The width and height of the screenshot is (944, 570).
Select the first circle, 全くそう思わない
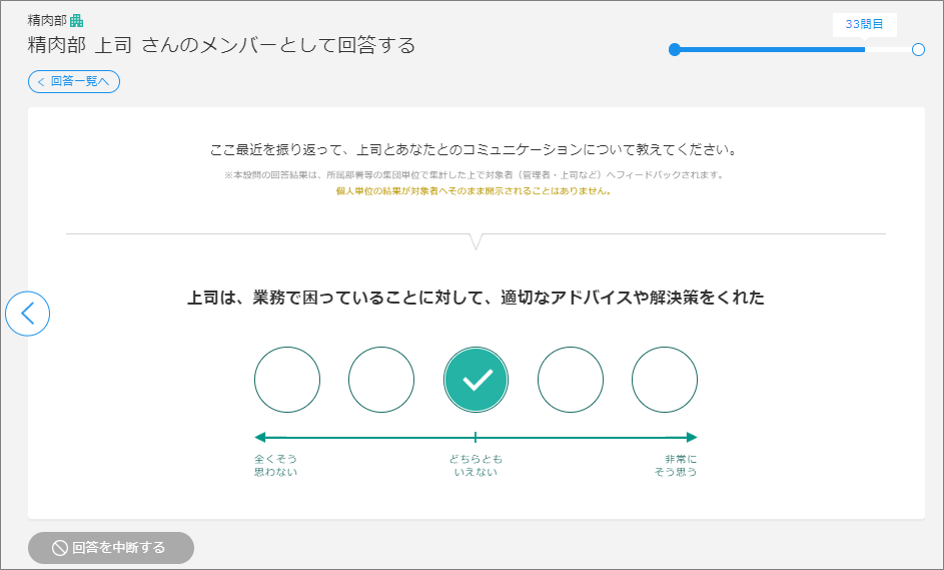coord(287,380)
